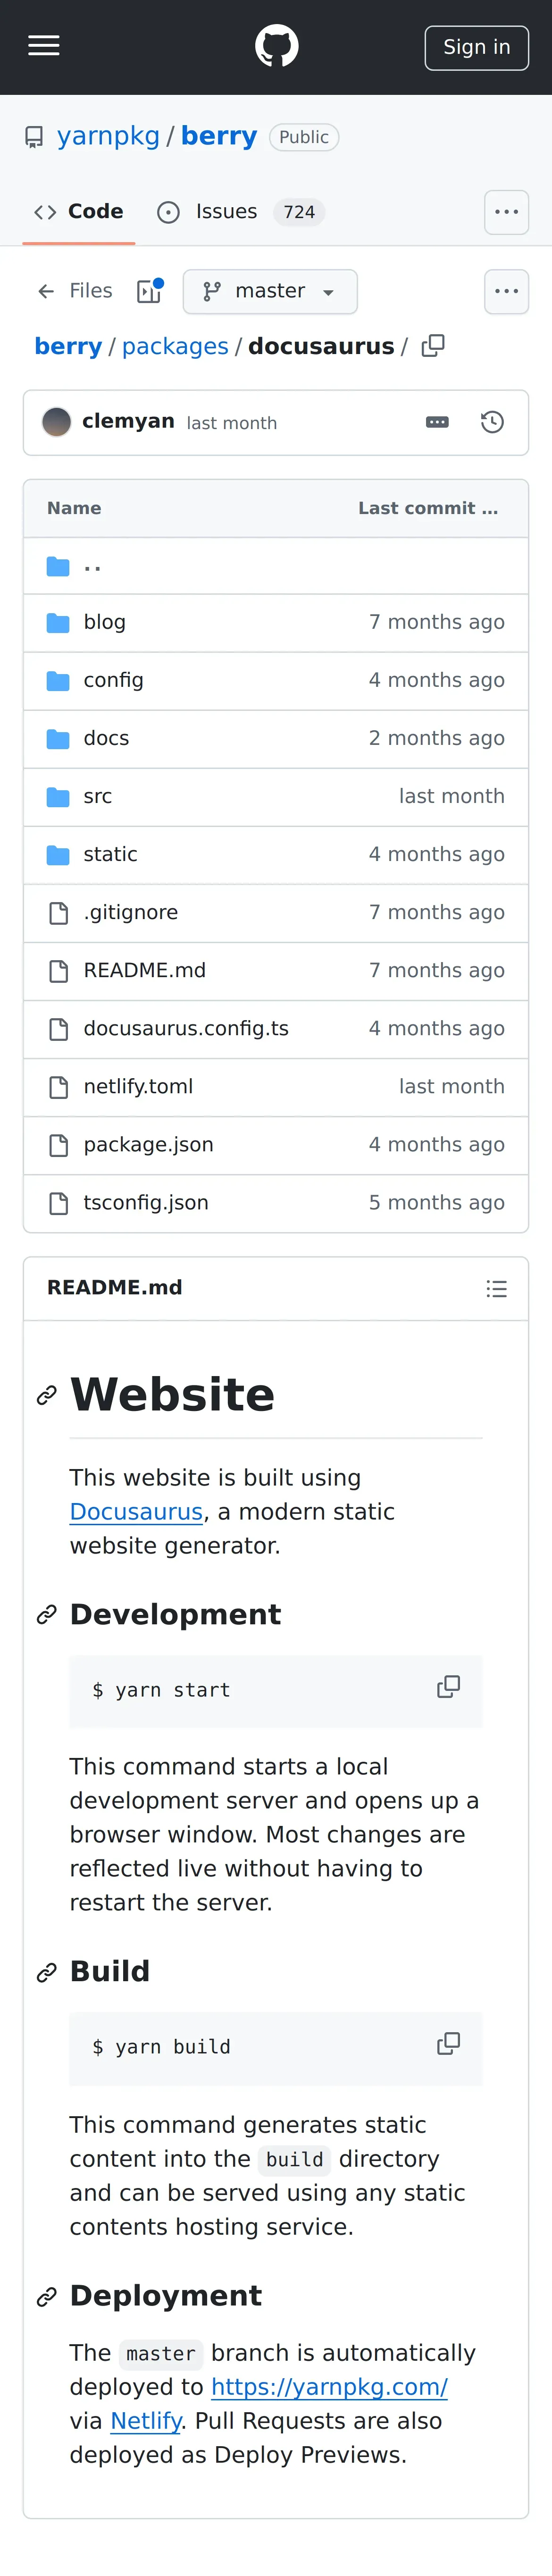The width and height of the screenshot is (552, 2576).
Task: Select the Code tab
Action: coord(80,212)
